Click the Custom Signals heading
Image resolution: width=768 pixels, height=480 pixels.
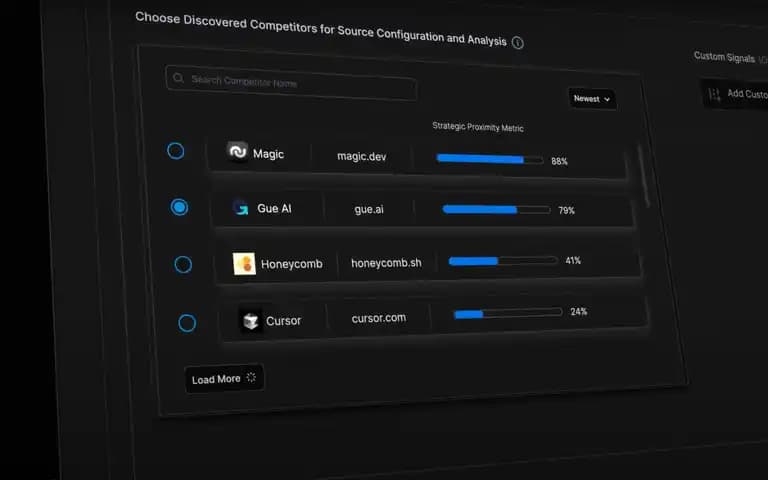coord(724,57)
